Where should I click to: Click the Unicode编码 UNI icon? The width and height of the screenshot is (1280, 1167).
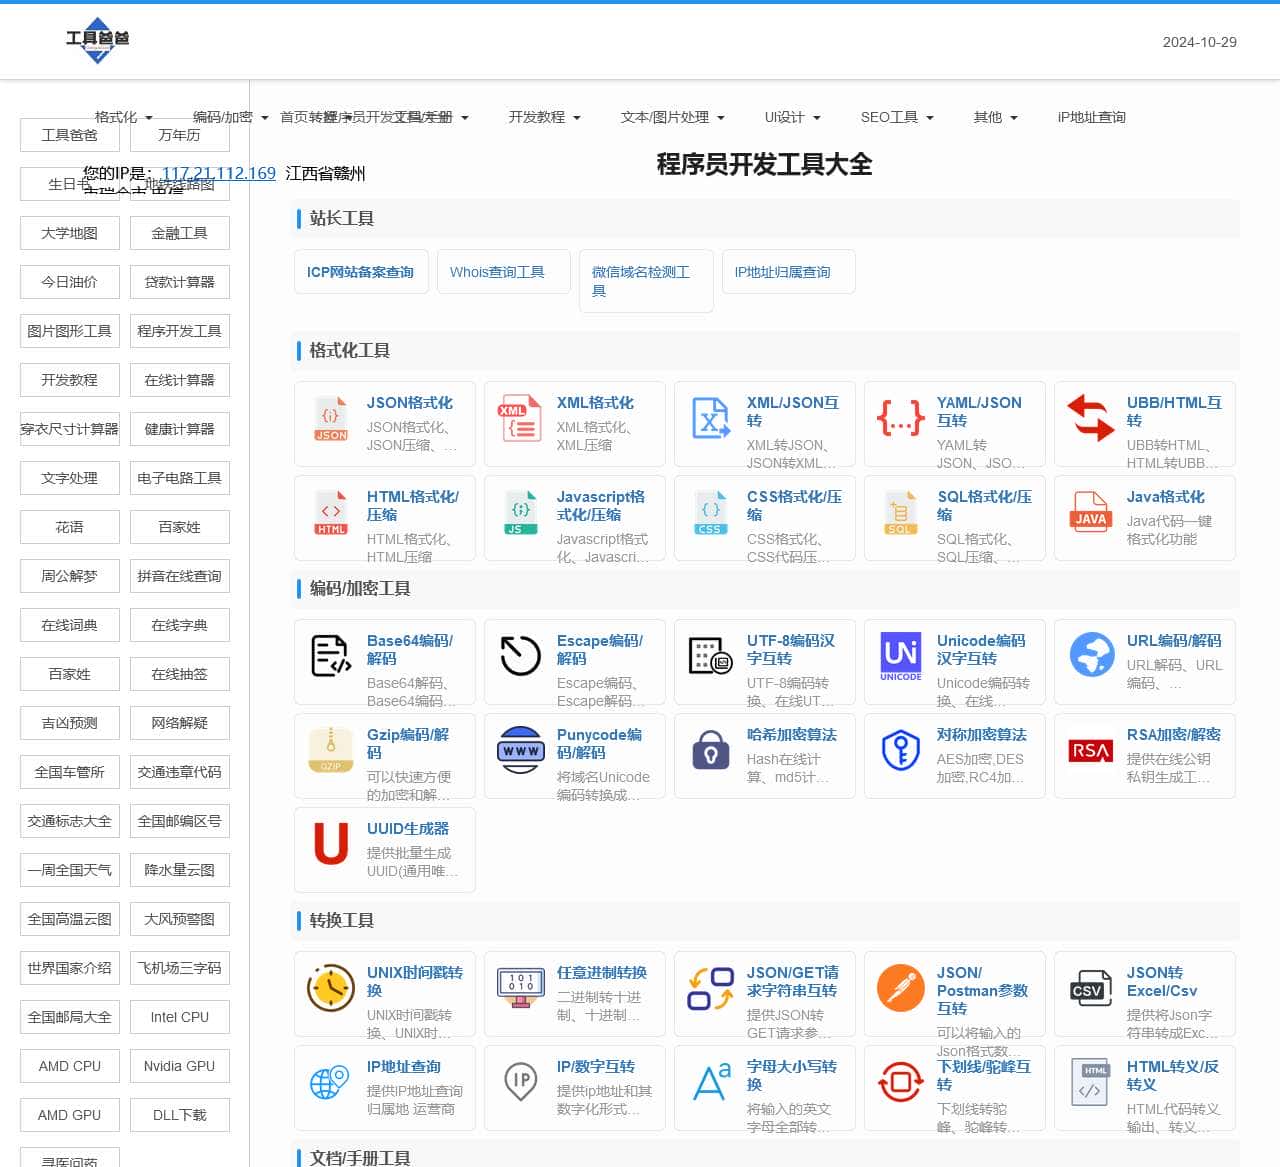coord(901,656)
